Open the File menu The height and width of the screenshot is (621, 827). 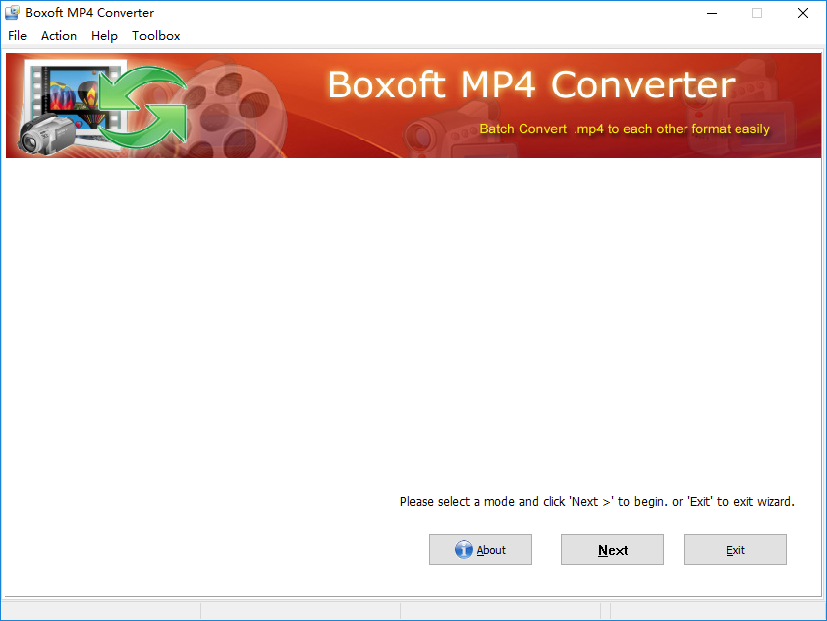[x=17, y=35]
